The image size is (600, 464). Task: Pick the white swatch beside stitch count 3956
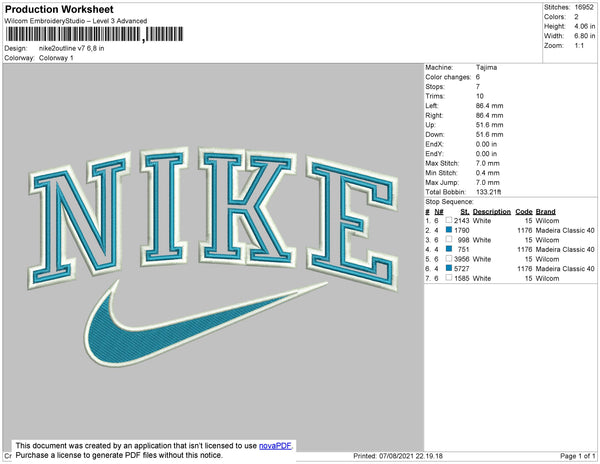coord(449,259)
